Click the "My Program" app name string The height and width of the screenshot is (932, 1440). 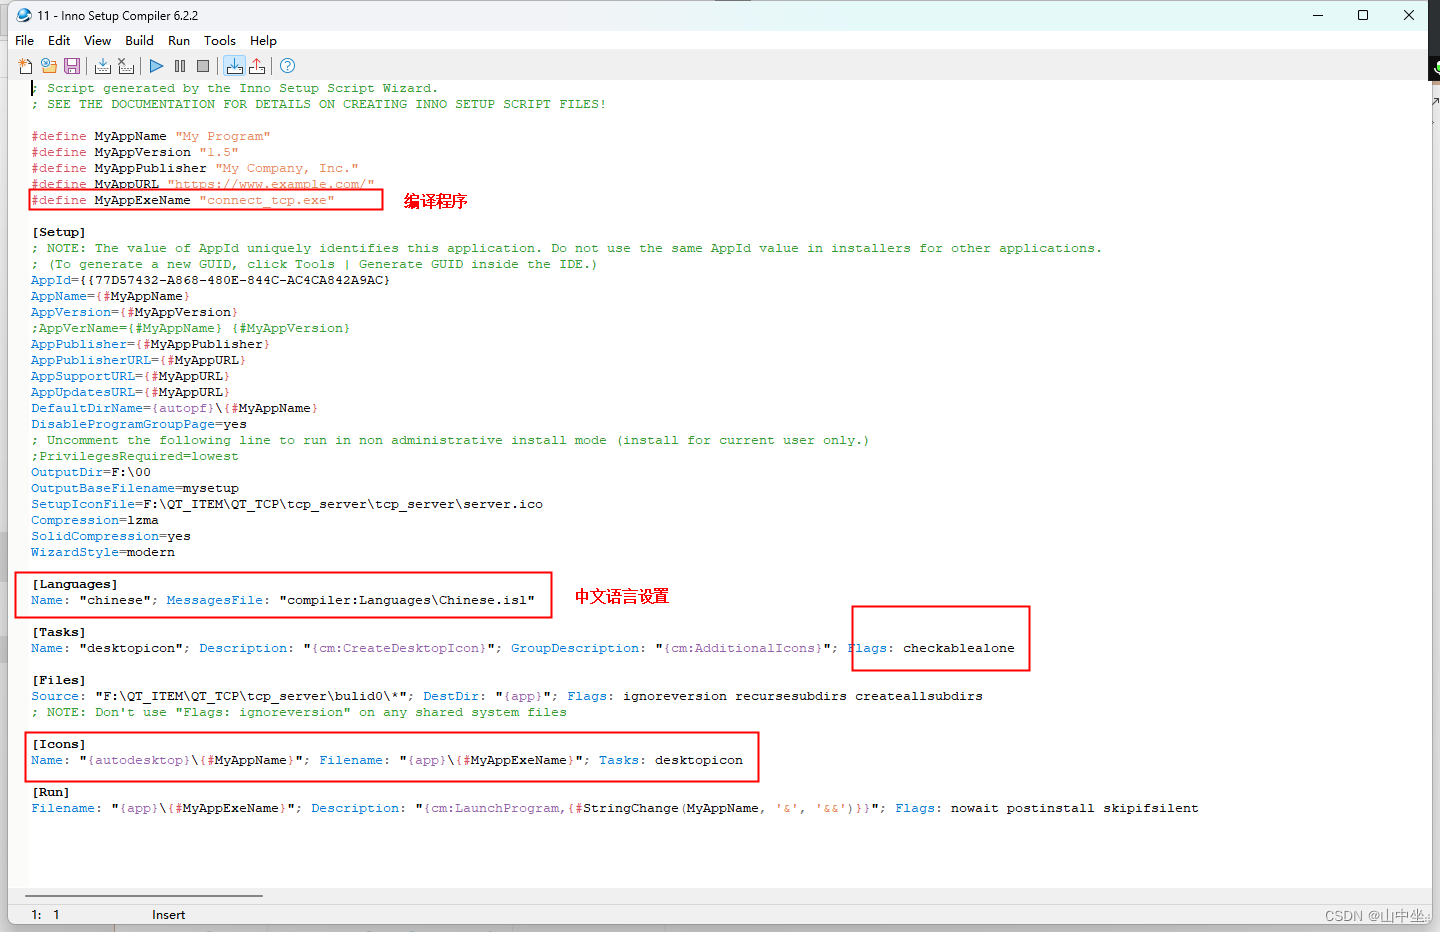(223, 136)
